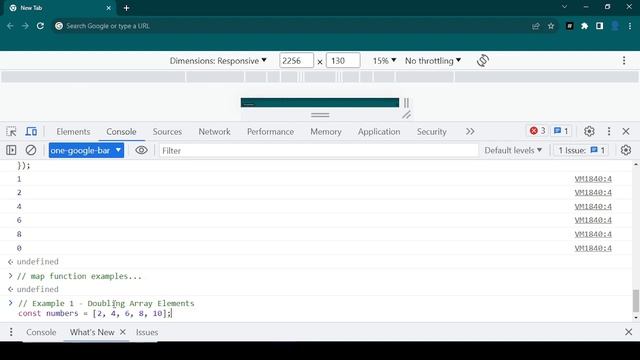Open the one-google-bar context dropdown
Screen dimensions: 640x360
click(x=86, y=150)
